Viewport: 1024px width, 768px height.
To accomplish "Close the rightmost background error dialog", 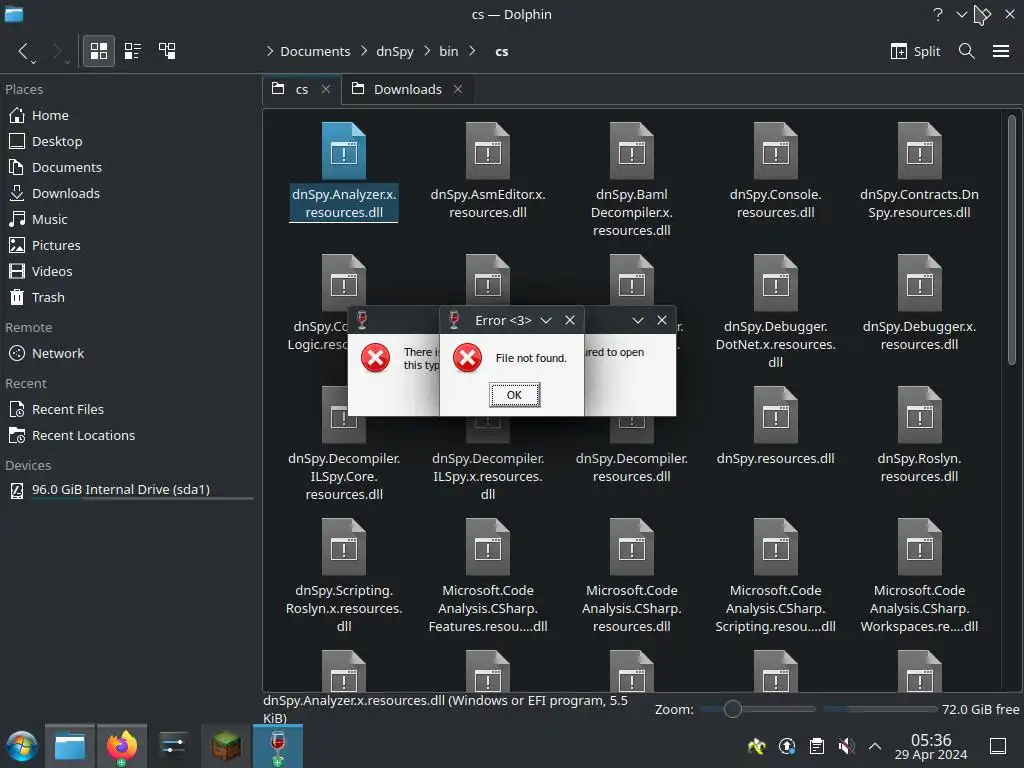I will pos(662,320).
